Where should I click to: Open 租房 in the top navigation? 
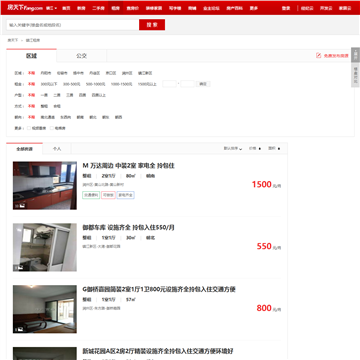pyautogui.click(x=116, y=8)
